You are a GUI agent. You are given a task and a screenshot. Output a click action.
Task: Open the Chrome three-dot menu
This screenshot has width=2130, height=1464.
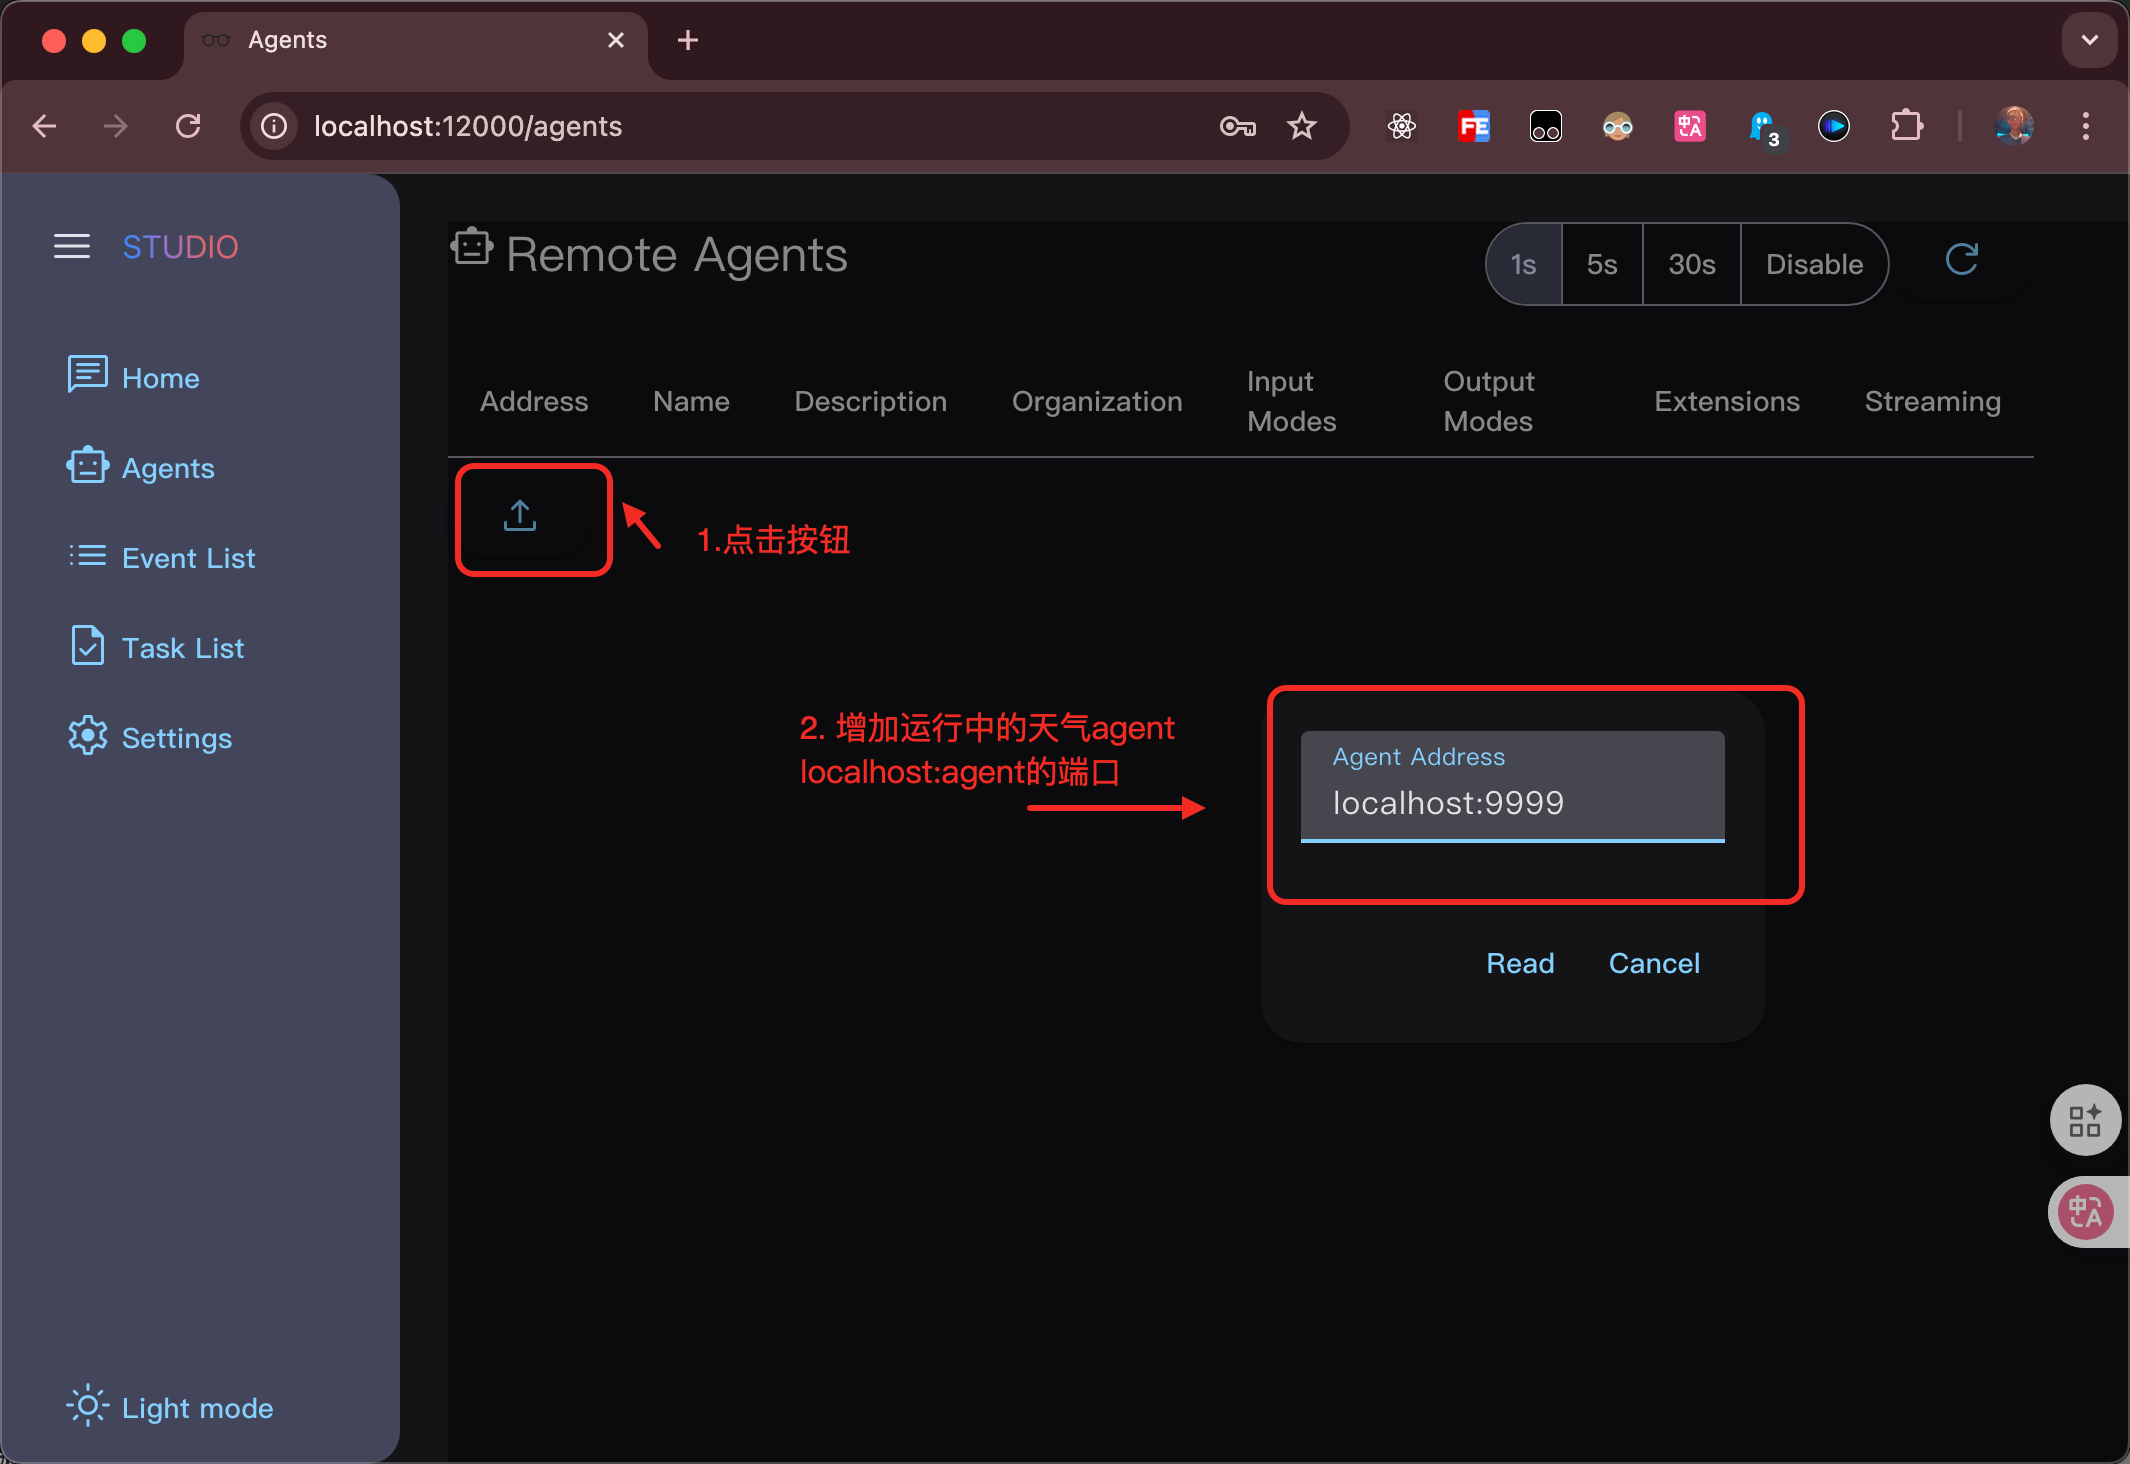tap(2085, 126)
